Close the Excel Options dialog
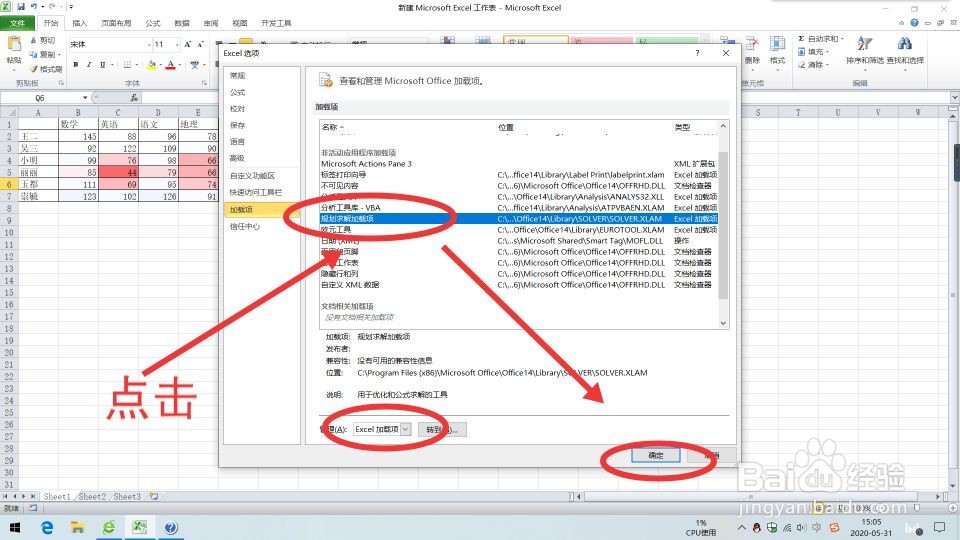The image size is (960, 540). [726, 53]
